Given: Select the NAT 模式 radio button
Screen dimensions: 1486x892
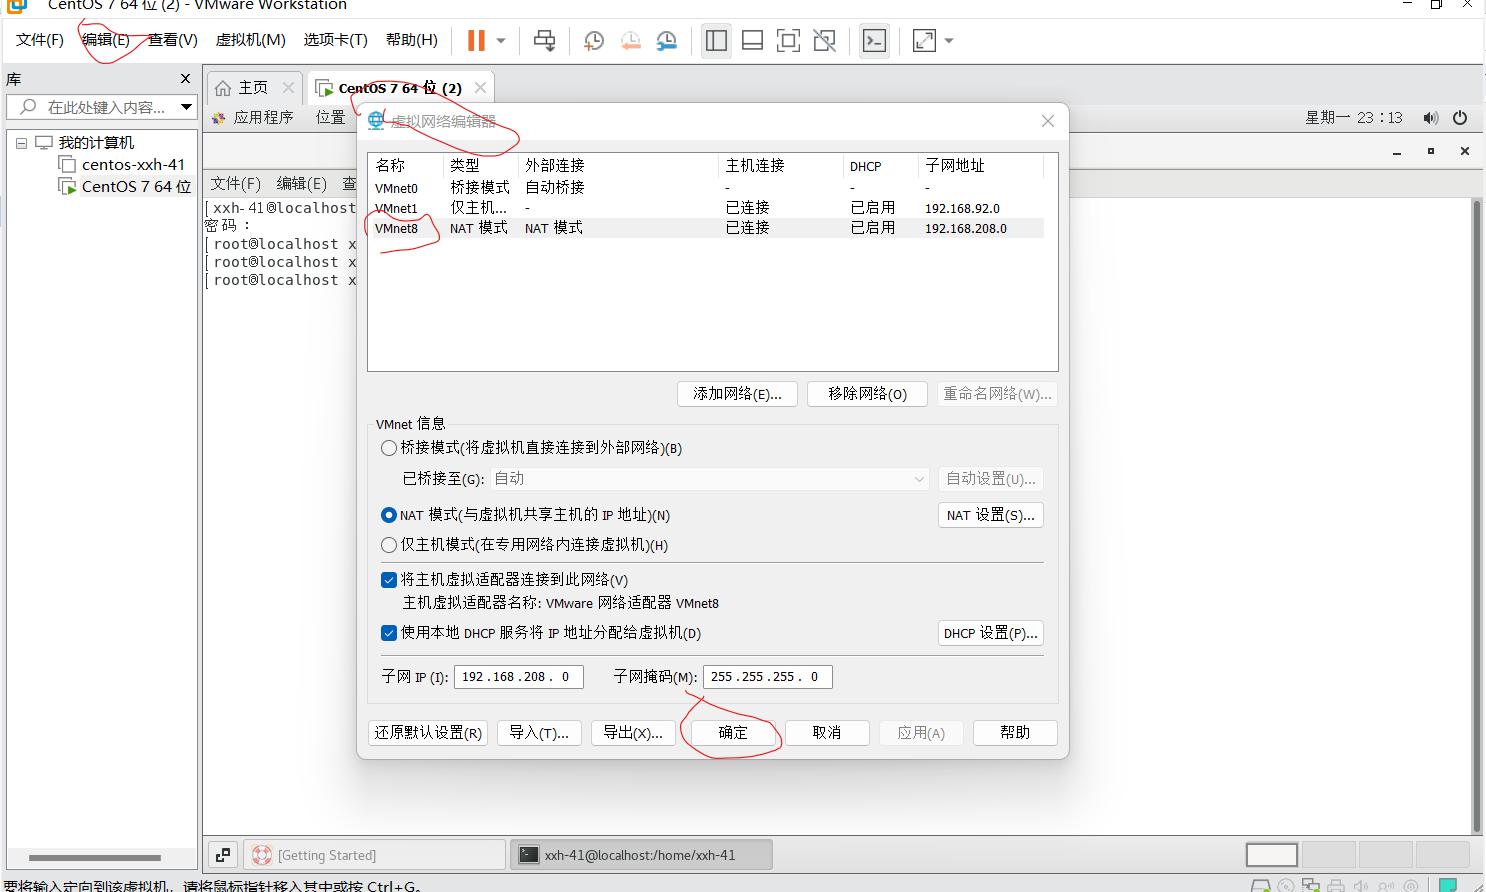Looking at the screenshot, I should (389, 515).
